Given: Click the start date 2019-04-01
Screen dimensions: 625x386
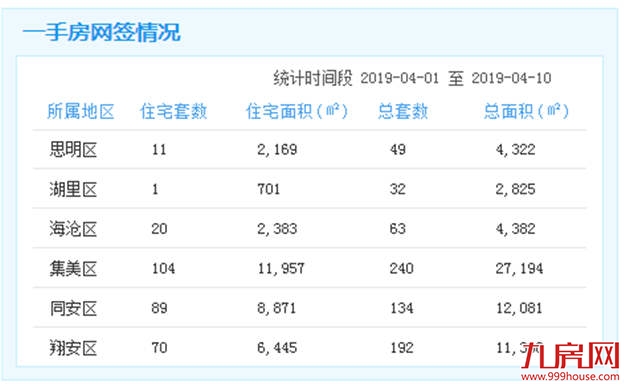Looking at the screenshot, I should (x=399, y=78).
